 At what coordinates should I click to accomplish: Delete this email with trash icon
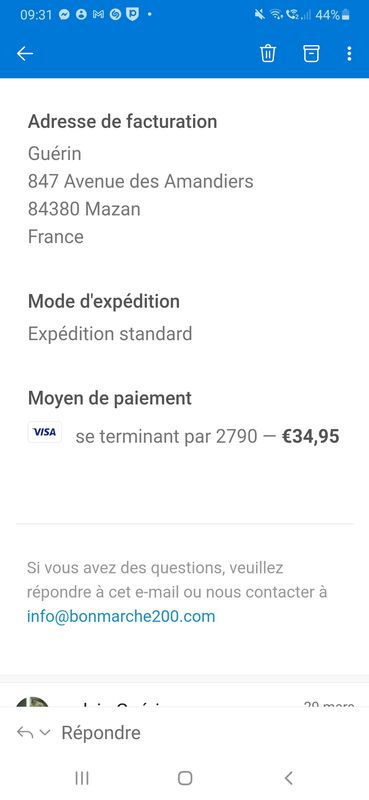coord(268,53)
